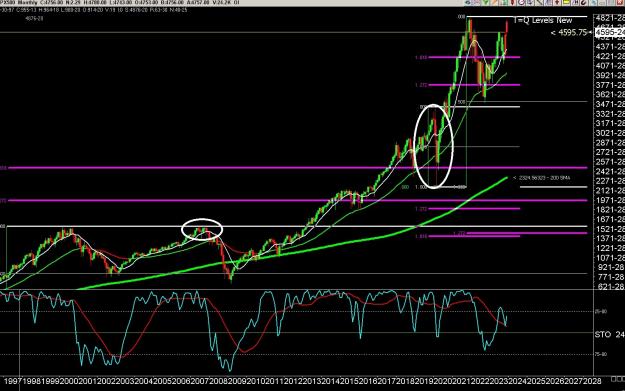Click the 4221-28 price axis label
625x391 pixels.
tap(609, 56)
